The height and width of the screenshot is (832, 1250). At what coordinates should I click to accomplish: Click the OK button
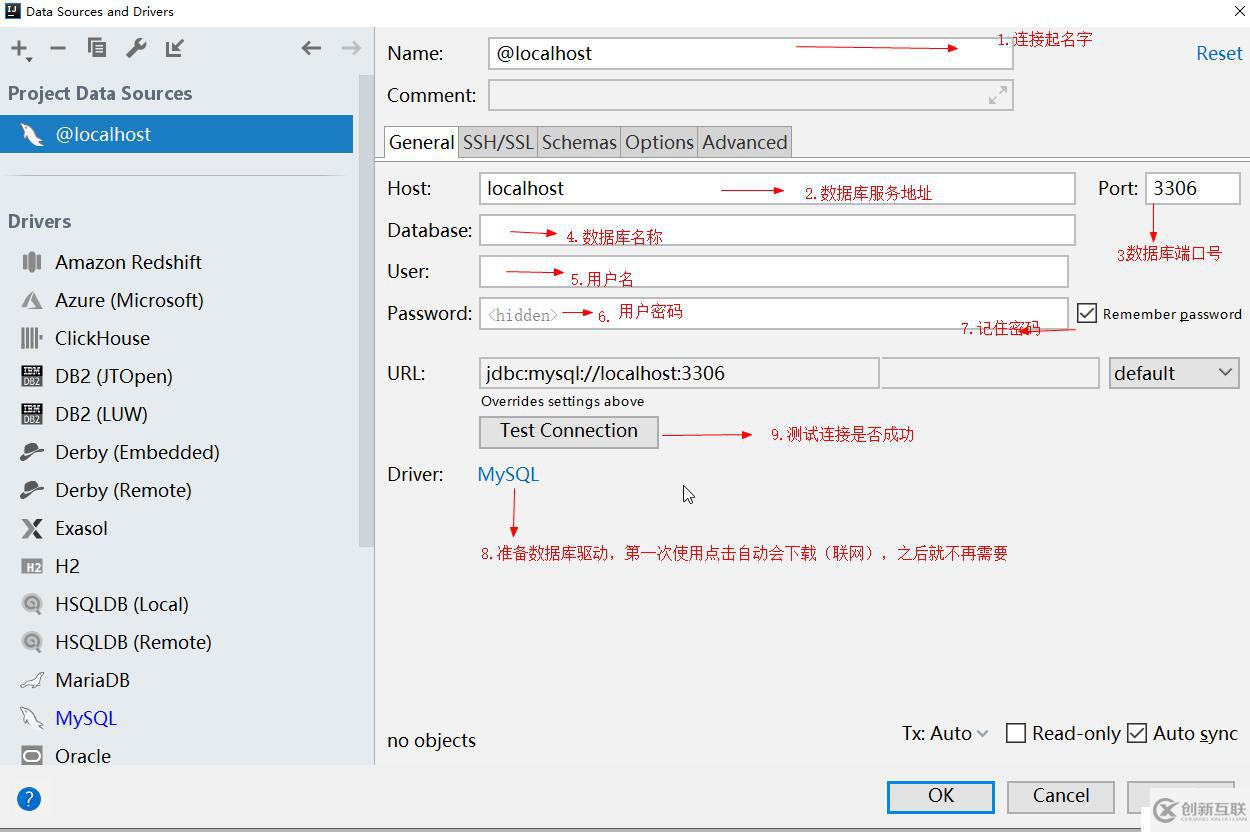pos(941,796)
